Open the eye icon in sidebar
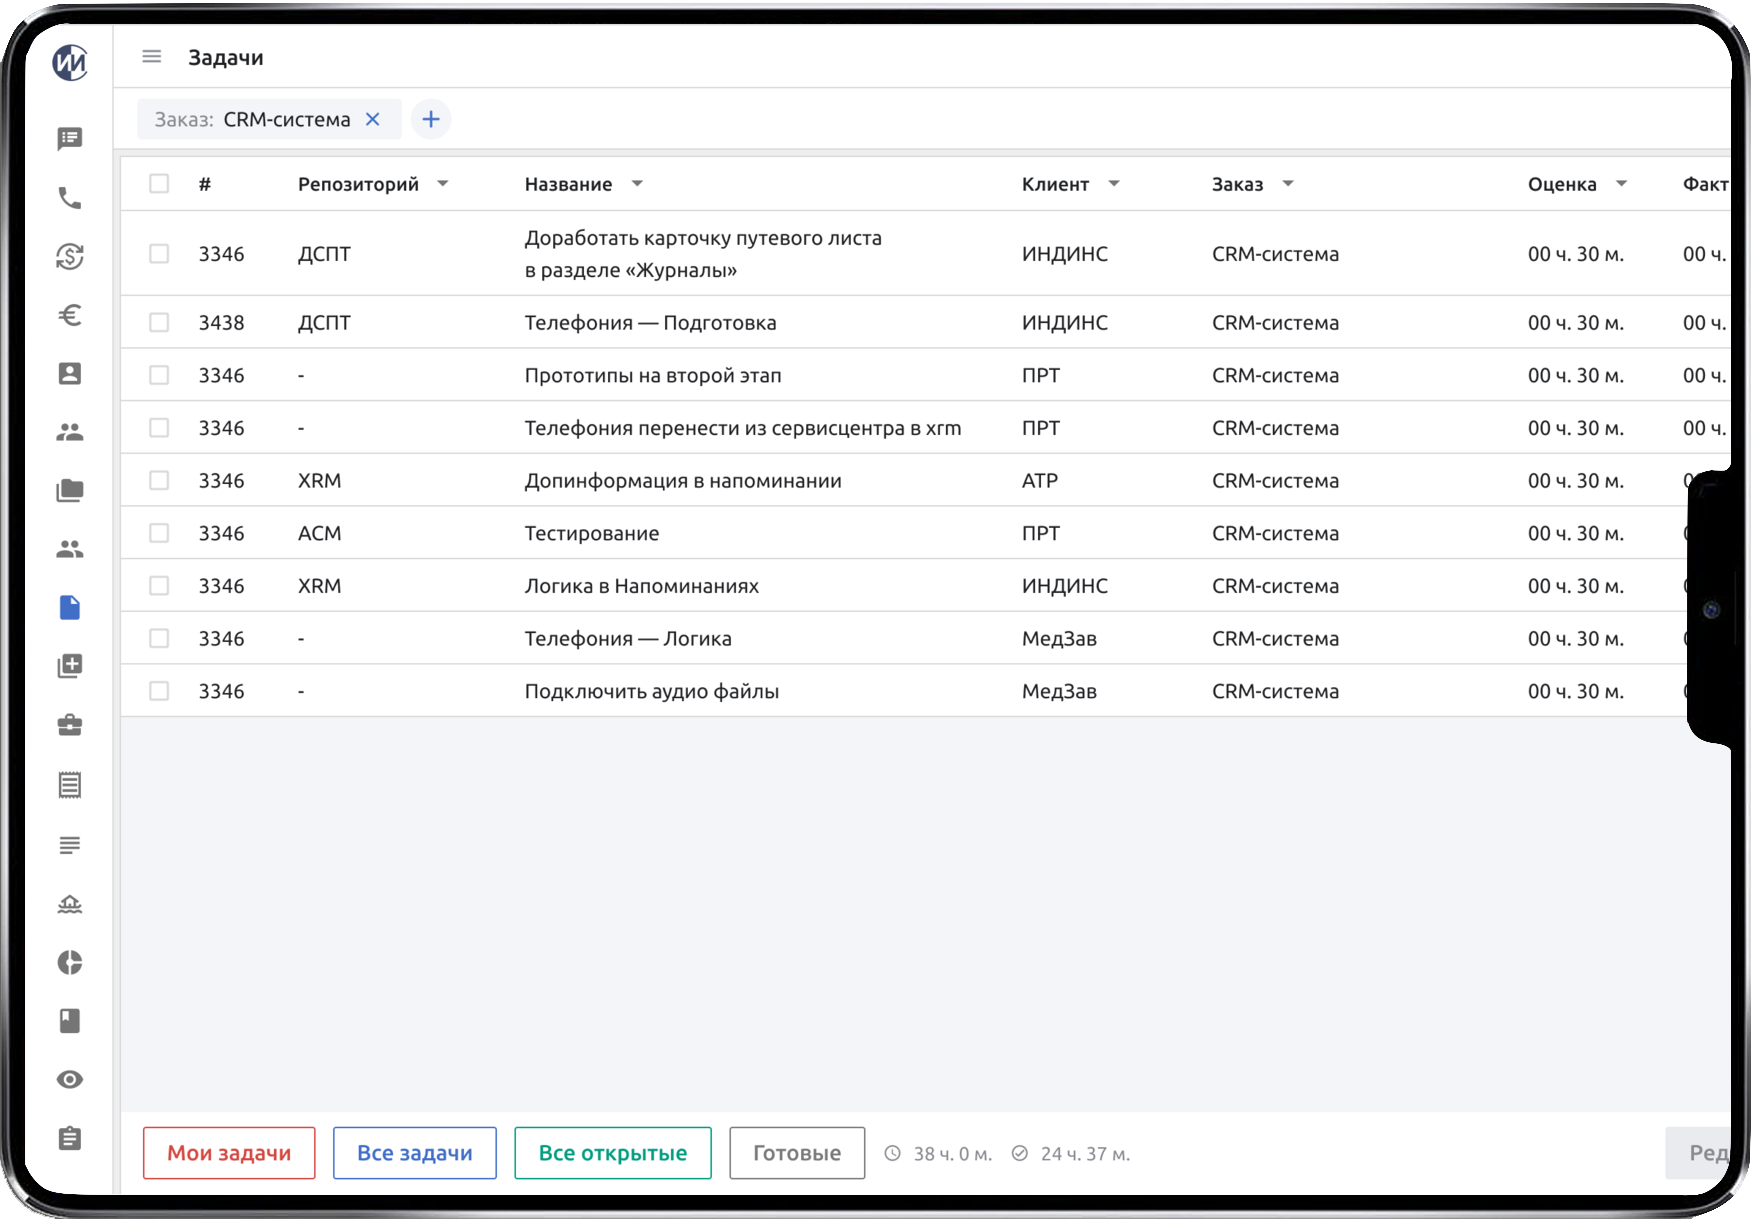The height and width of the screenshot is (1219, 1753). 70,1079
